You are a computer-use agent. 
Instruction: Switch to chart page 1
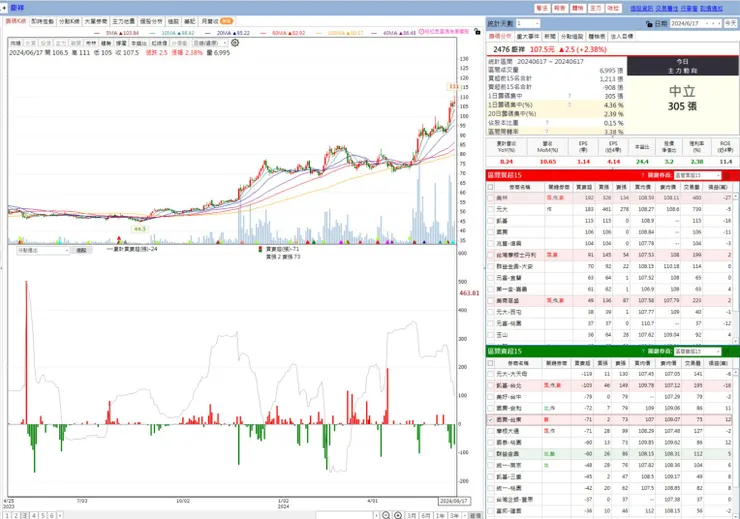7,516
